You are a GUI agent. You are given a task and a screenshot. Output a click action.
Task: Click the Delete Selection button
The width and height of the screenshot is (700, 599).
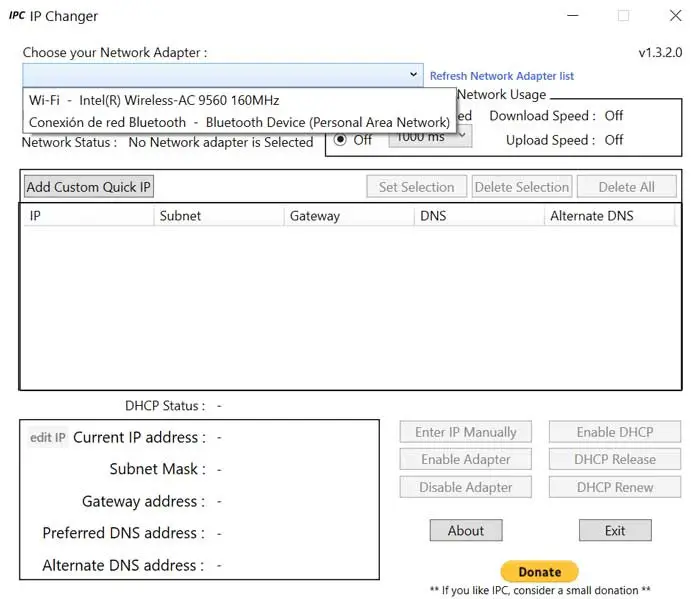(521, 187)
